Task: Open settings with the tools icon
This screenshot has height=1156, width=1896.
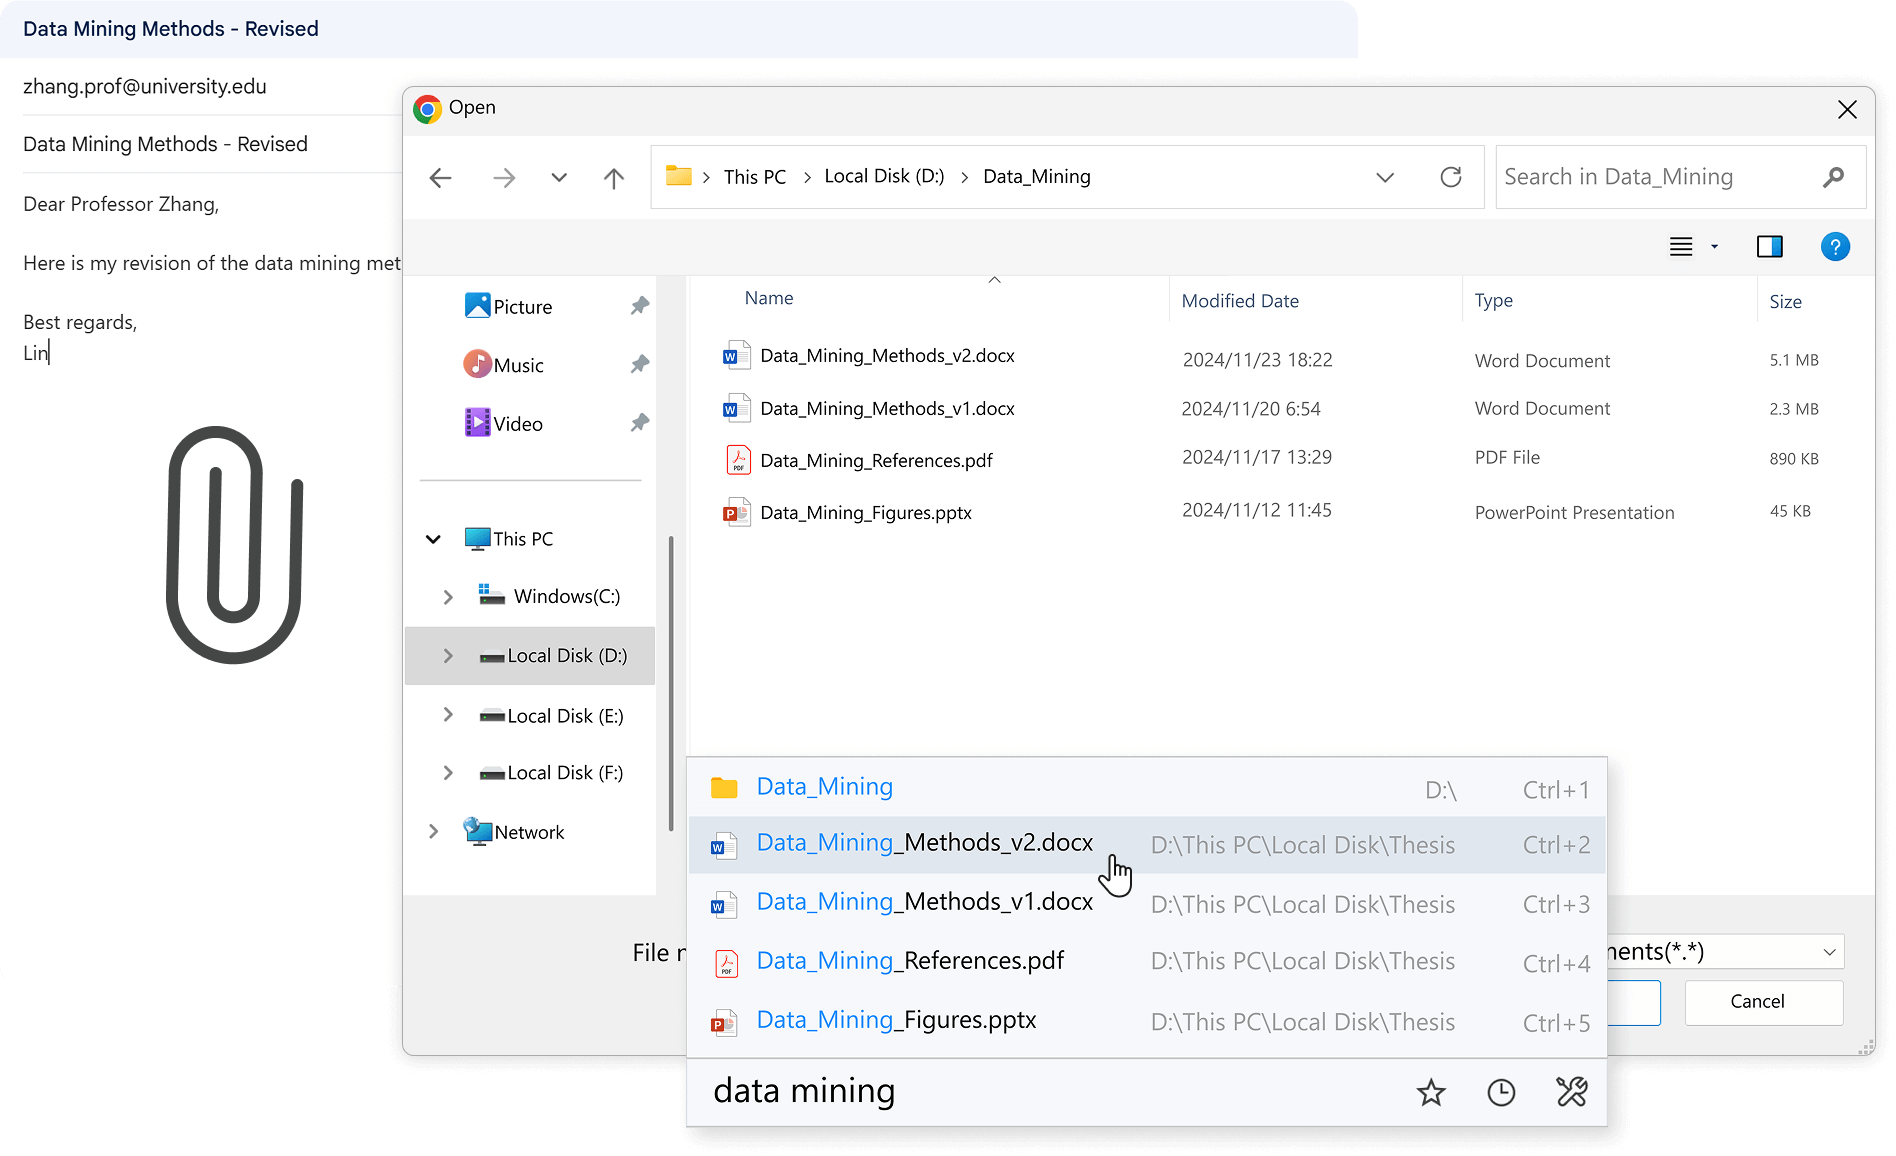Action: coord(1572,1092)
